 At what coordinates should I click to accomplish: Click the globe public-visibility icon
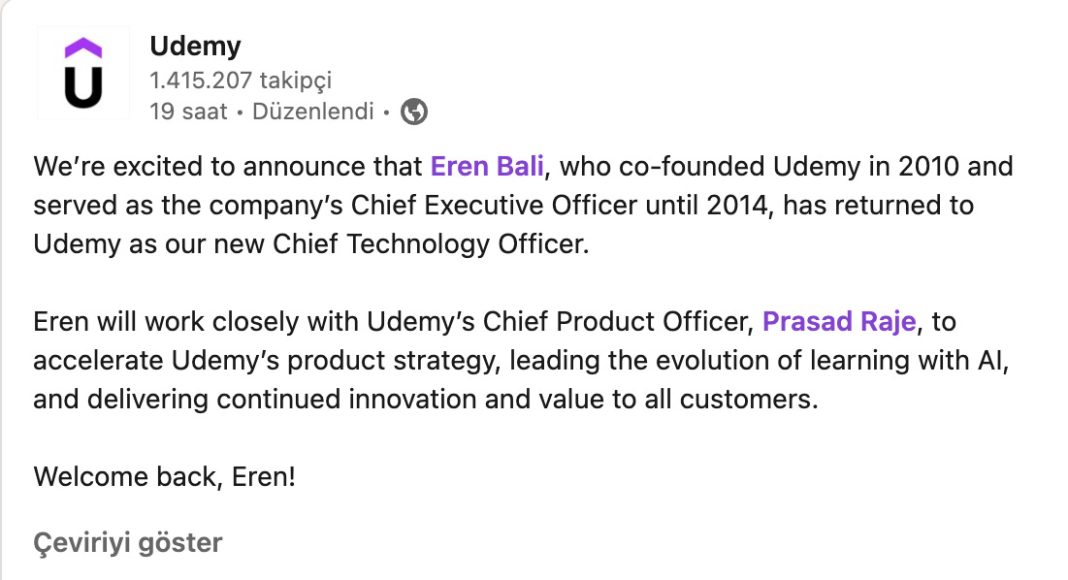point(414,112)
